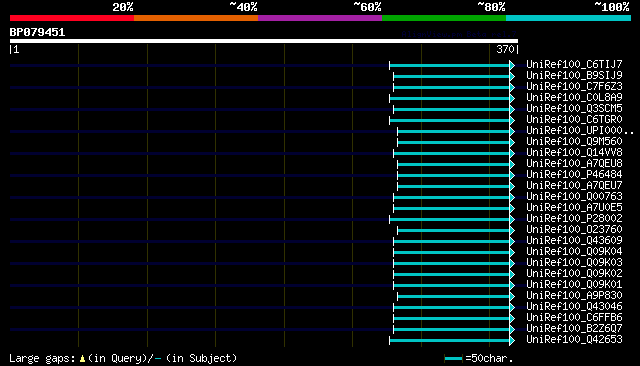Click the cyan alignment bar for UniRef100_Q43046
640x366 pixels.
point(451,307)
